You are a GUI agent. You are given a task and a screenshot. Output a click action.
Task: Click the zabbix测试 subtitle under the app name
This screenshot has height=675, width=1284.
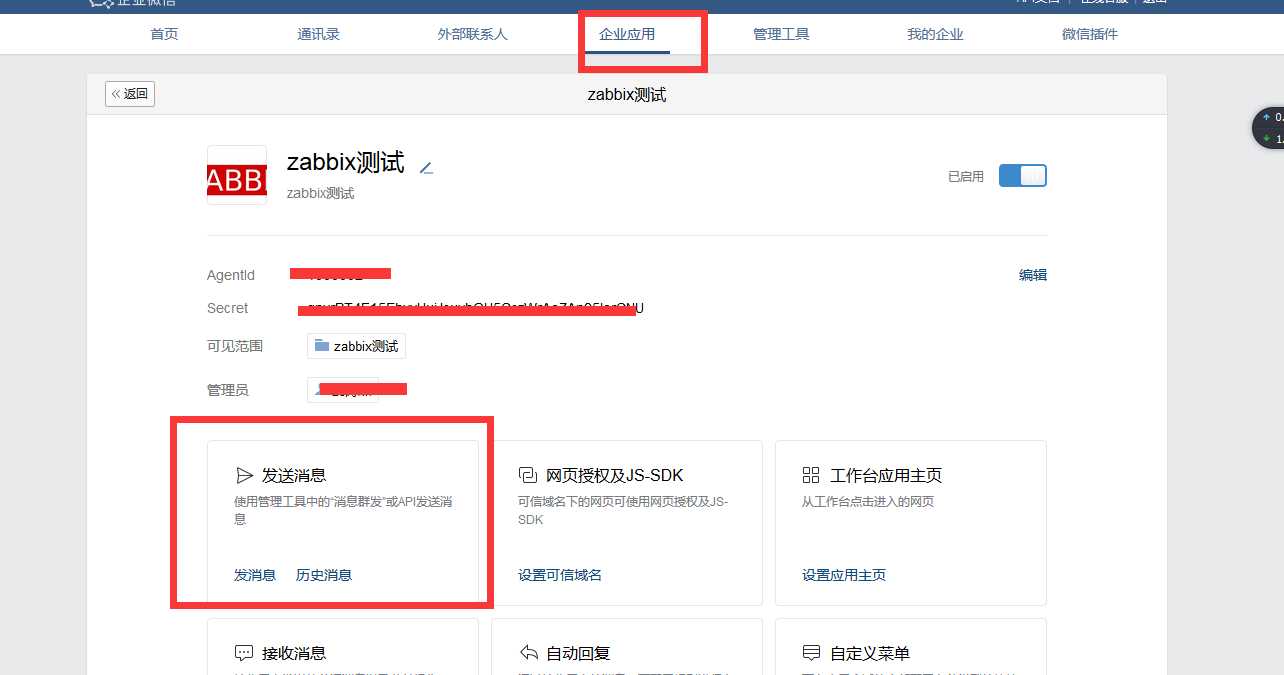point(320,193)
